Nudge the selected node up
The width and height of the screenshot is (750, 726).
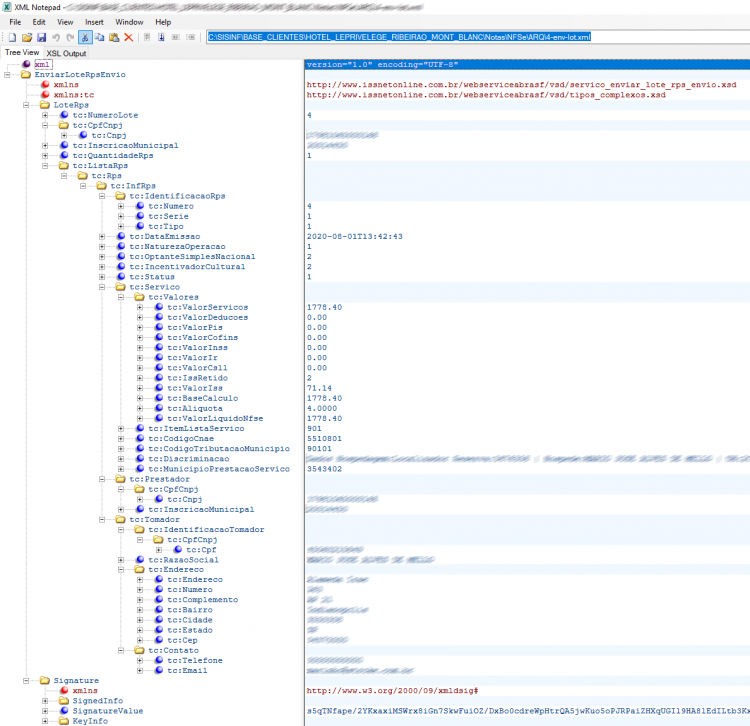coord(147,37)
